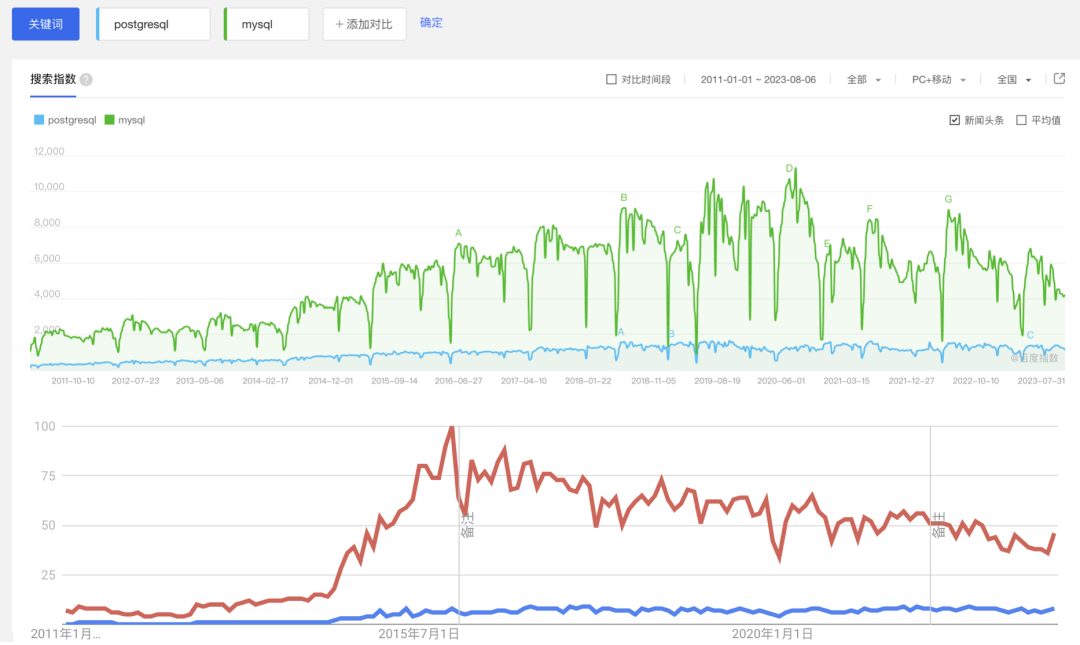Click the 添加对比 add comparison button

pyautogui.click(x=364, y=24)
